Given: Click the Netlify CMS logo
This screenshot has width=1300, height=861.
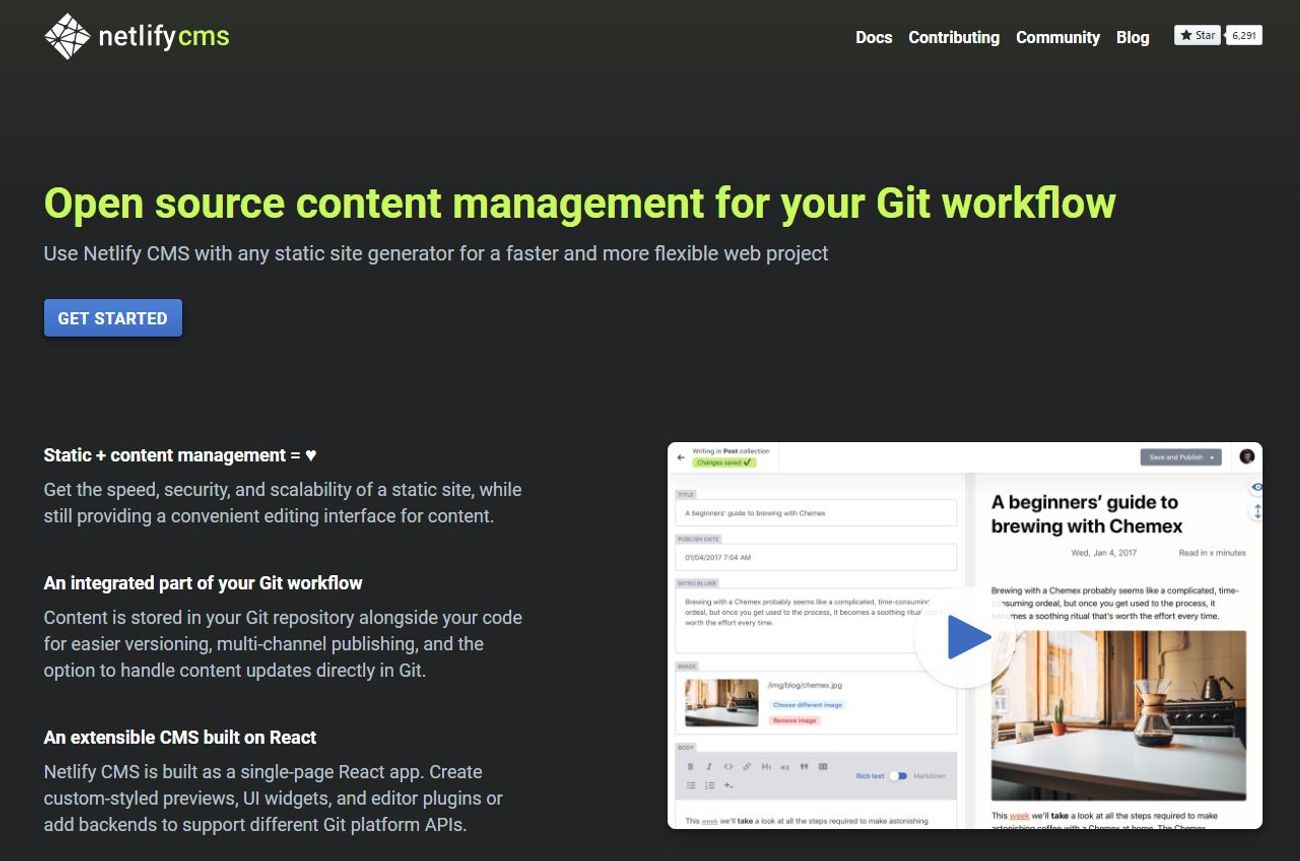Looking at the screenshot, I should [x=137, y=37].
